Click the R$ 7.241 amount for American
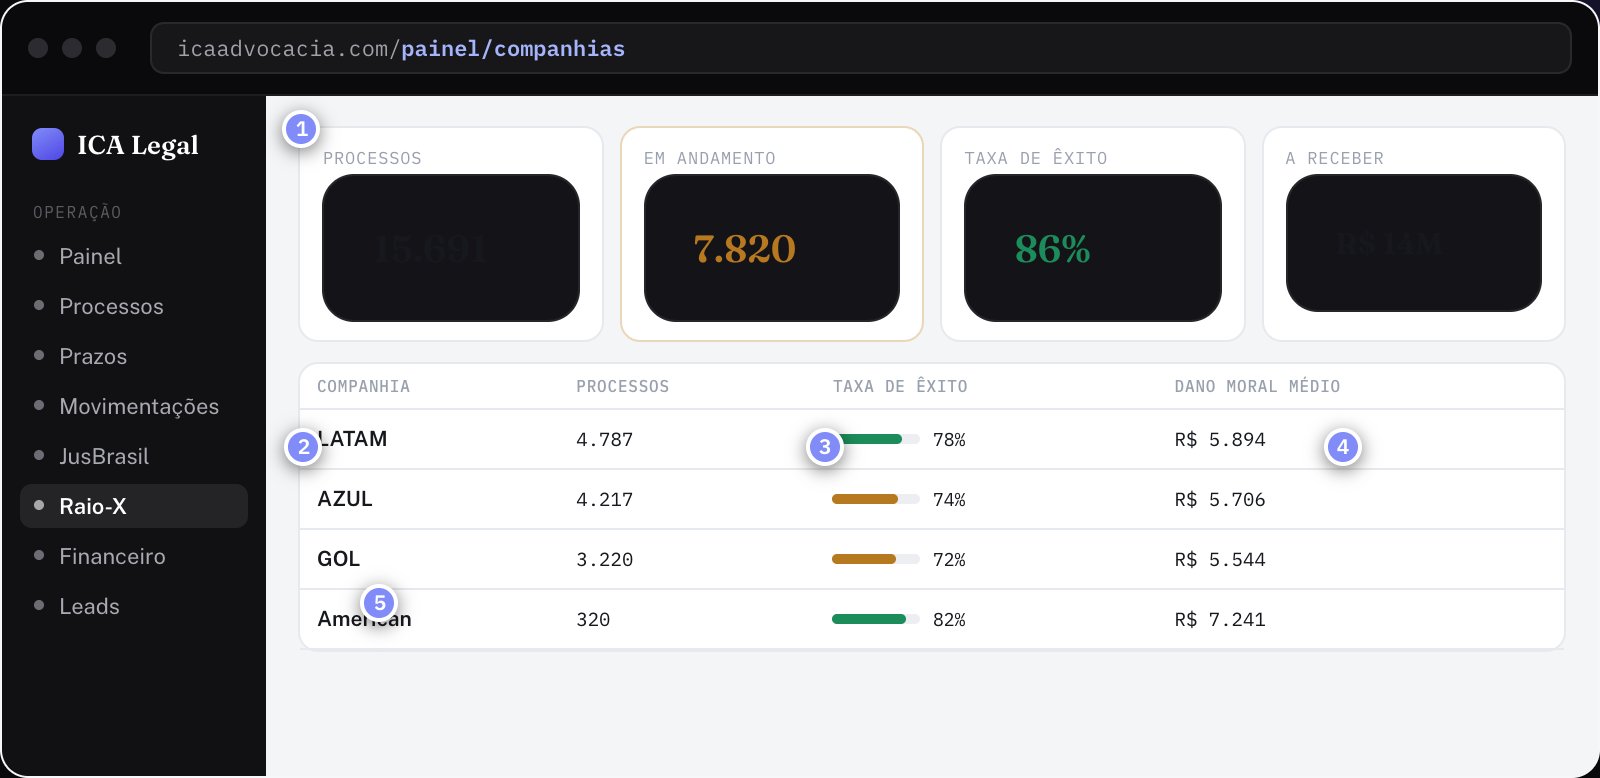Image resolution: width=1600 pixels, height=778 pixels. coord(1220,619)
